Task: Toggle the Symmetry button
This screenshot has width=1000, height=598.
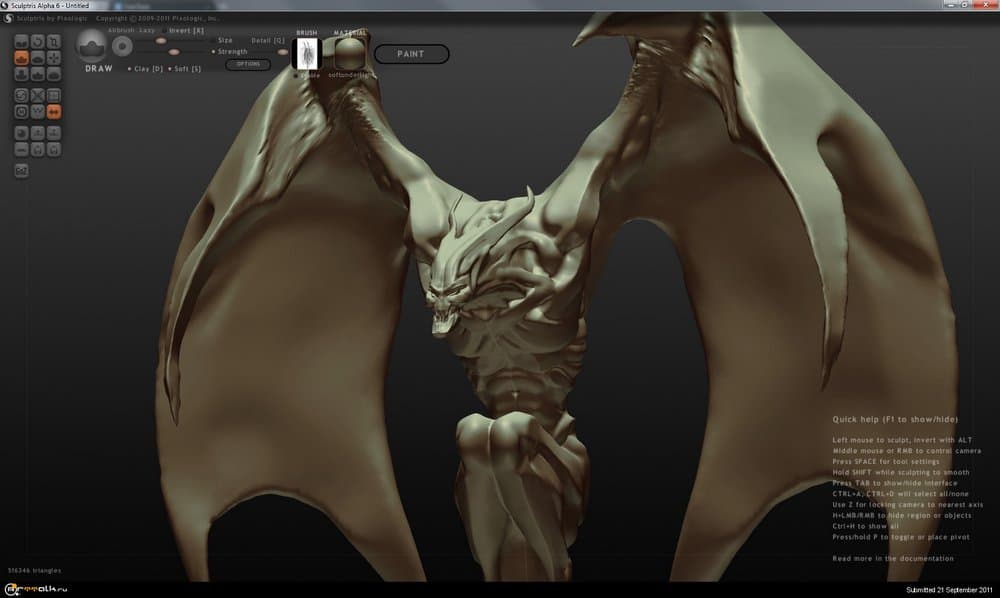Action: (54, 111)
